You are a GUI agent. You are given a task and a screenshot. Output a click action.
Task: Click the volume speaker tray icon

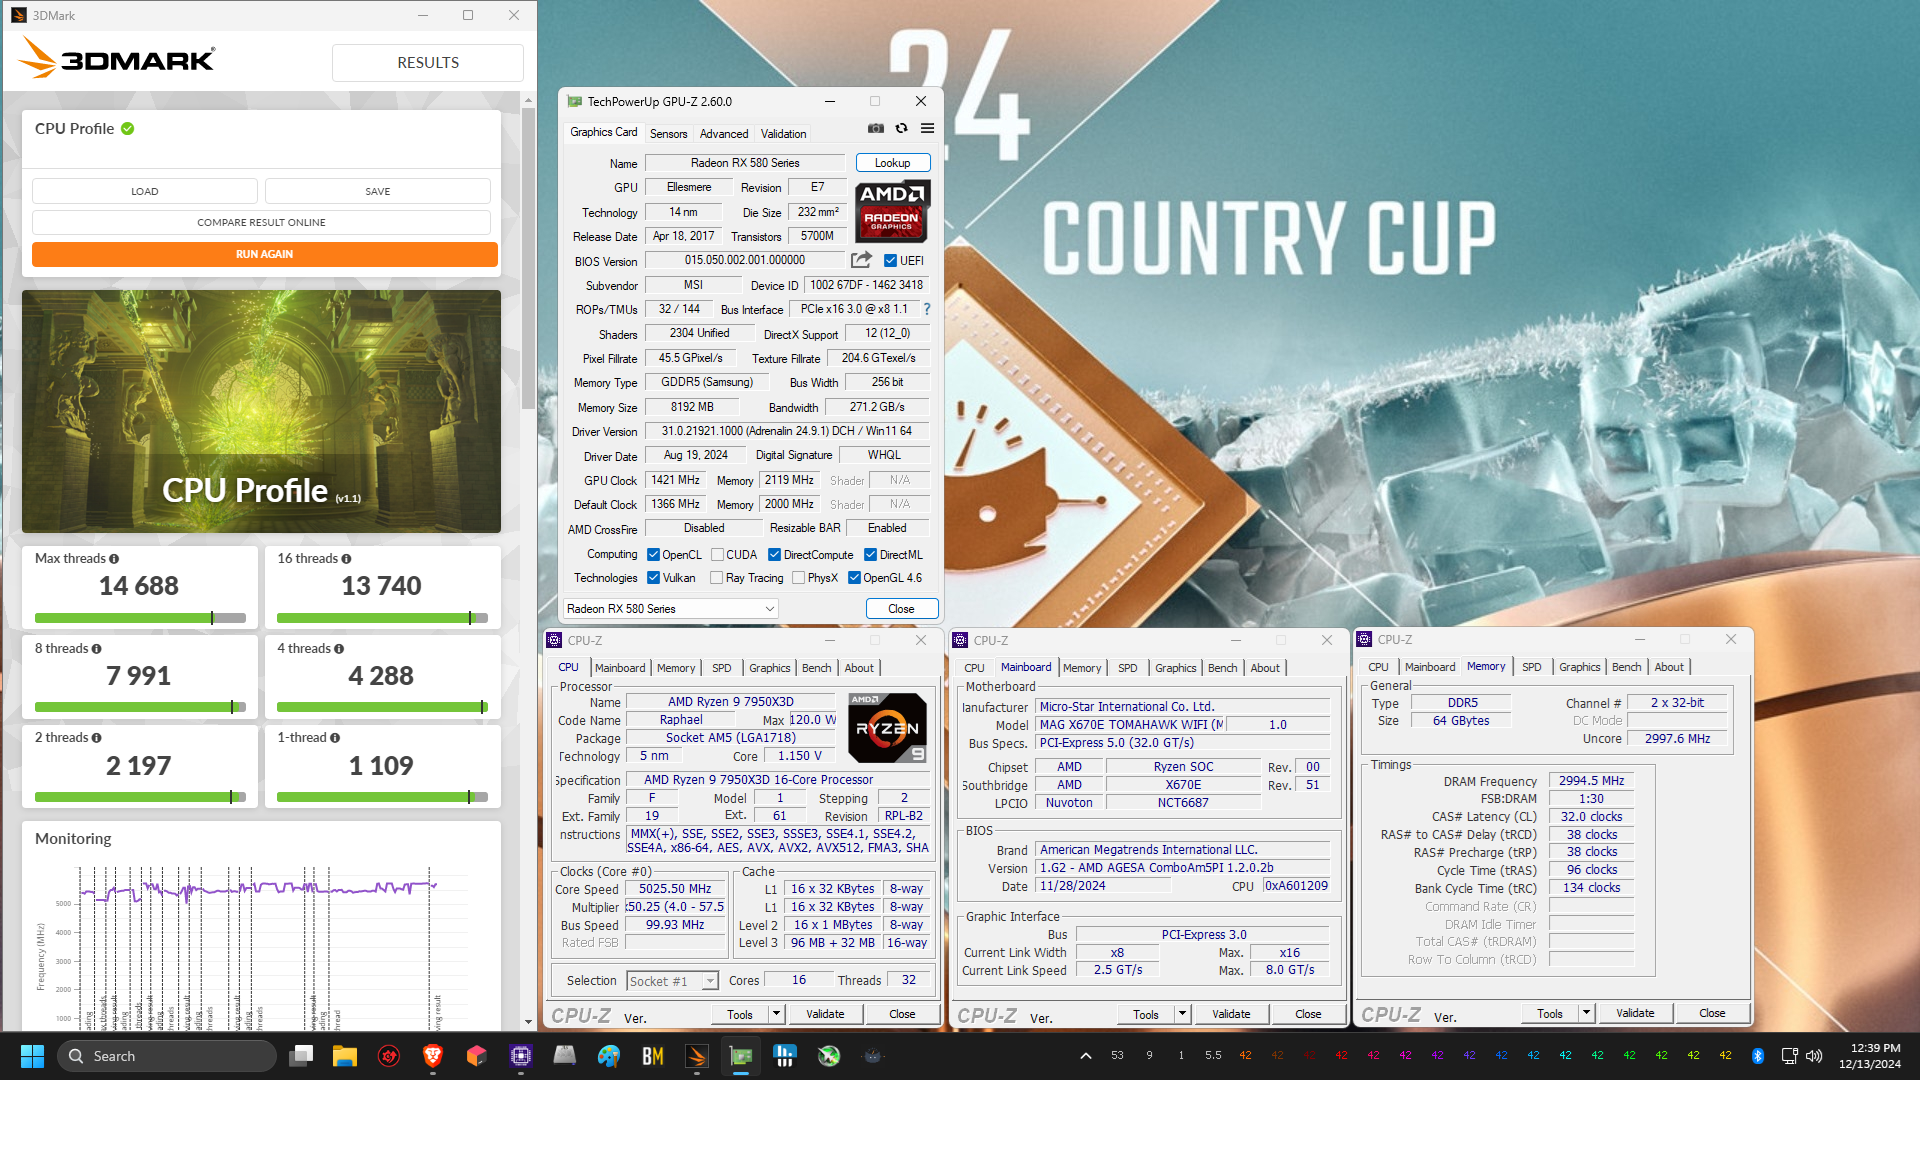[x=1814, y=1056]
